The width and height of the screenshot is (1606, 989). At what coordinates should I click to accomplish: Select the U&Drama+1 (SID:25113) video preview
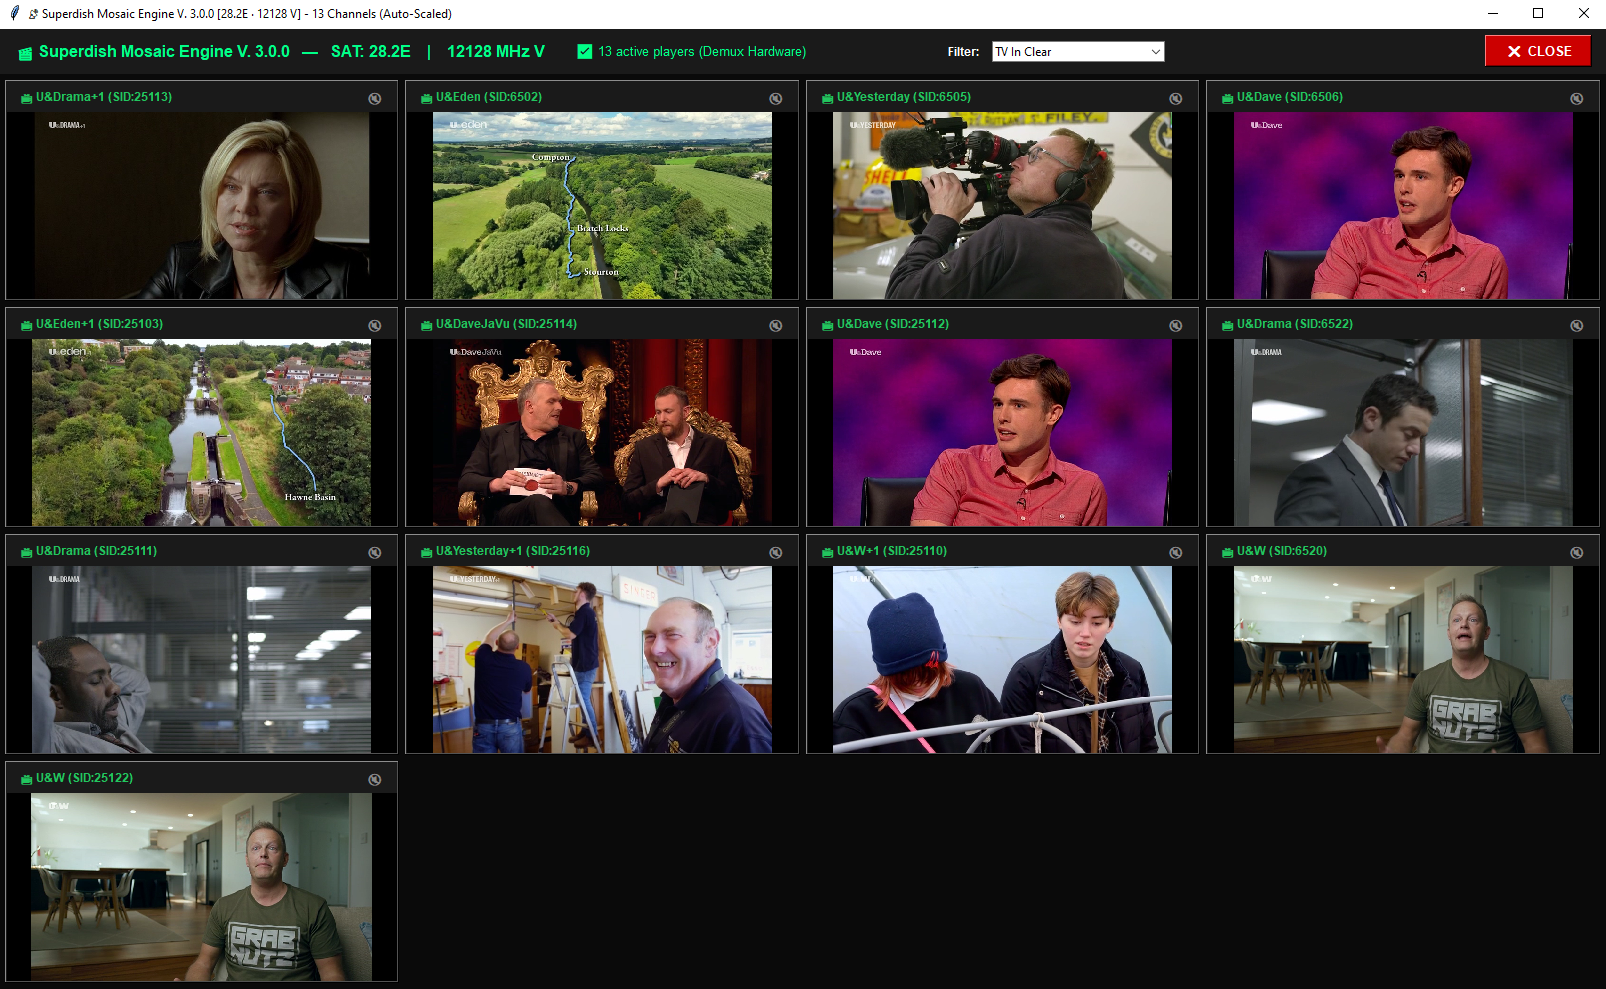tap(201, 205)
